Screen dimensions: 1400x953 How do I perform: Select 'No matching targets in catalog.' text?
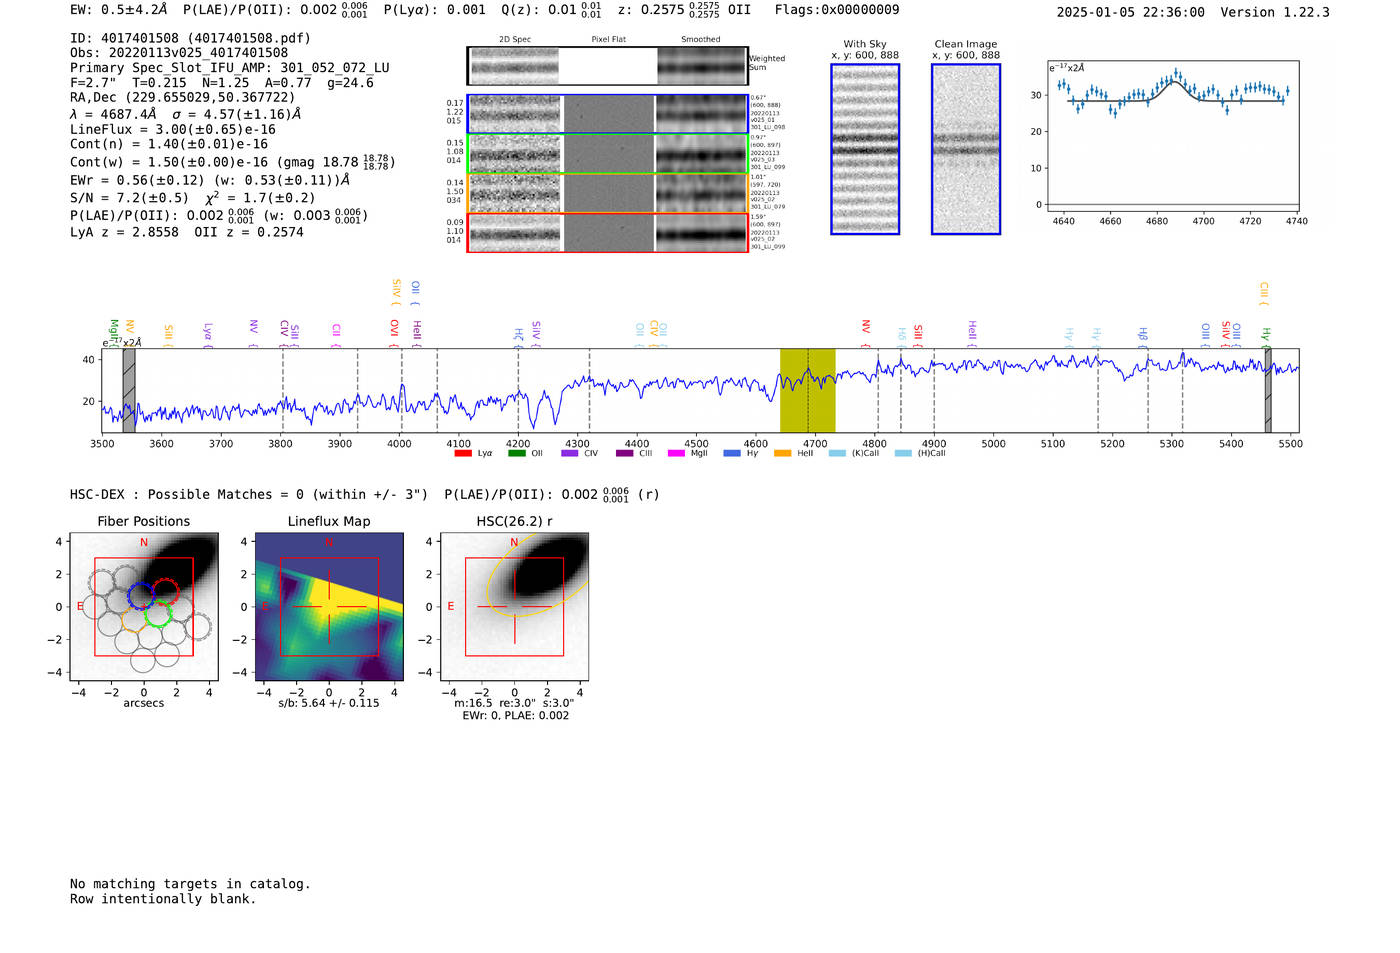[x=190, y=884]
